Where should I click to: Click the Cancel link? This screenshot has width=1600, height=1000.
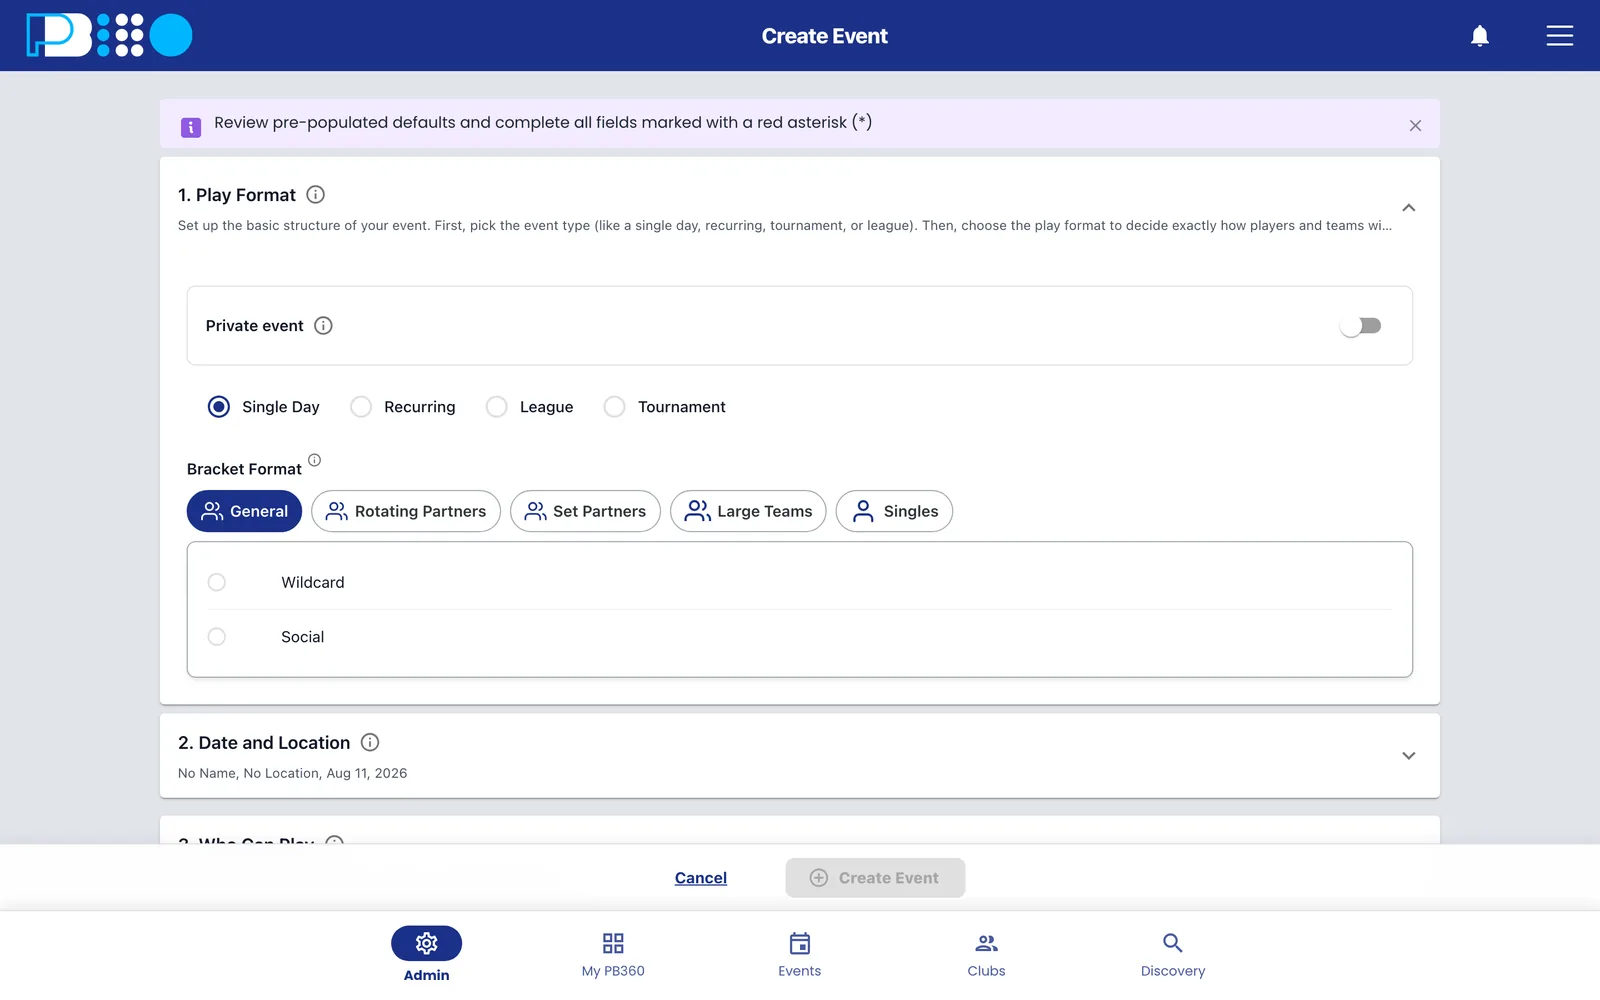(x=701, y=878)
